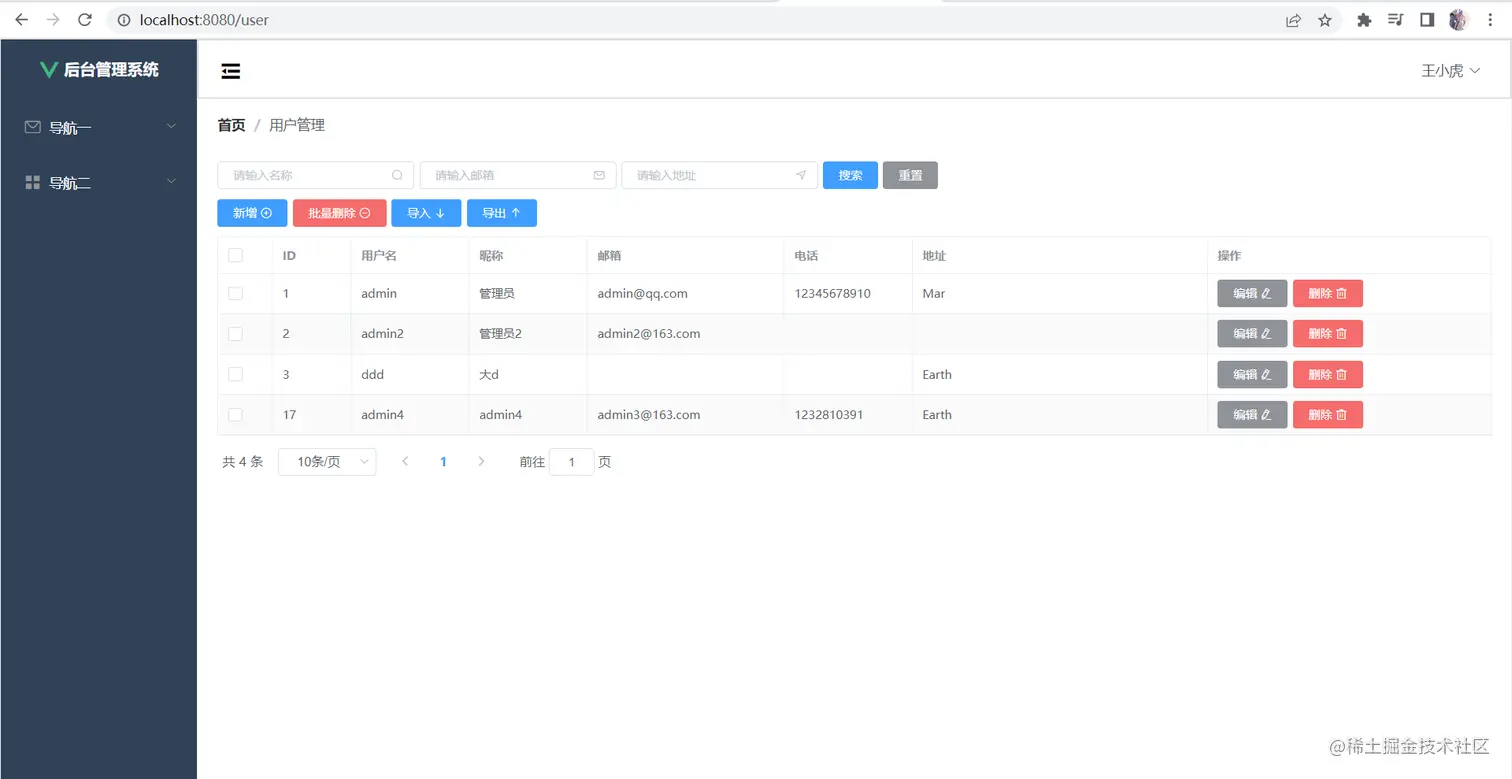This screenshot has height=779, width=1512.
Task: Open the browser extensions puzzle icon
Action: pyautogui.click(x=1364, y=20)
